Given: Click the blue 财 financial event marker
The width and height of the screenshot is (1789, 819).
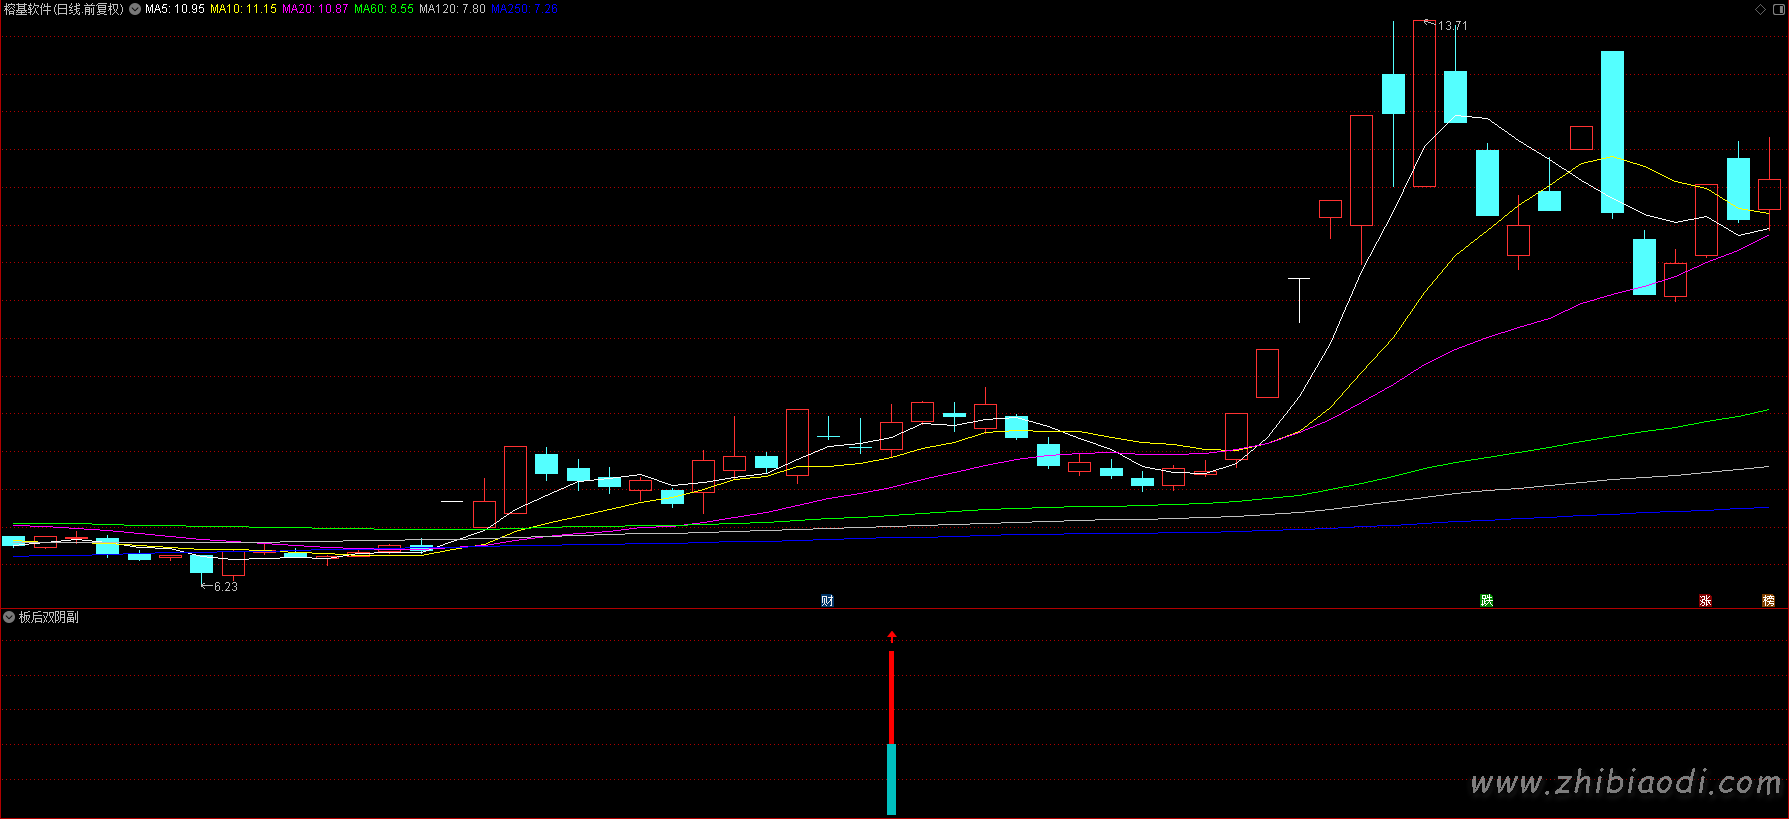Looking at the screenshot, I should pos(827,600).
